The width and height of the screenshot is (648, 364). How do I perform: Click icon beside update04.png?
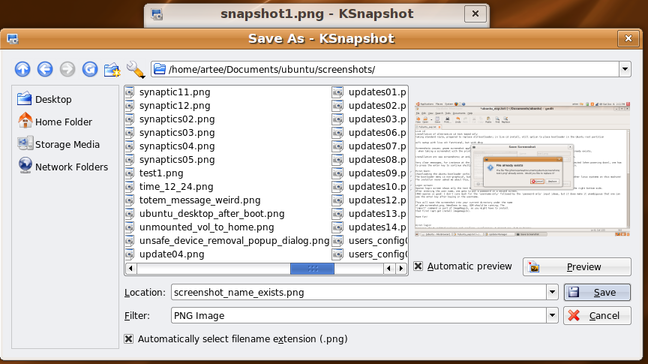click(130, 254)
